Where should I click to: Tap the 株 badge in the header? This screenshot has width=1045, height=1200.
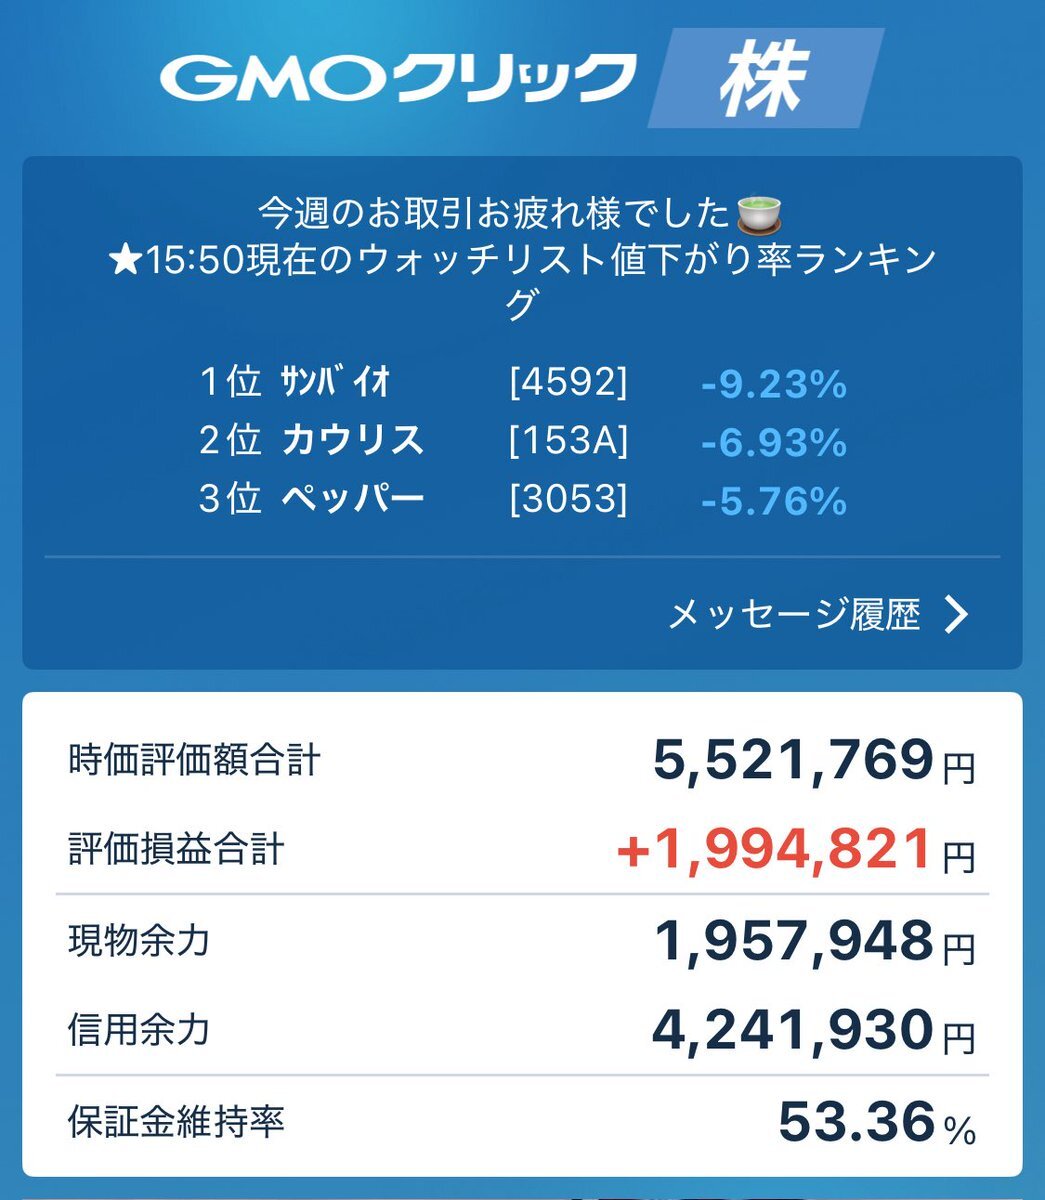click(x=765, y=78)
